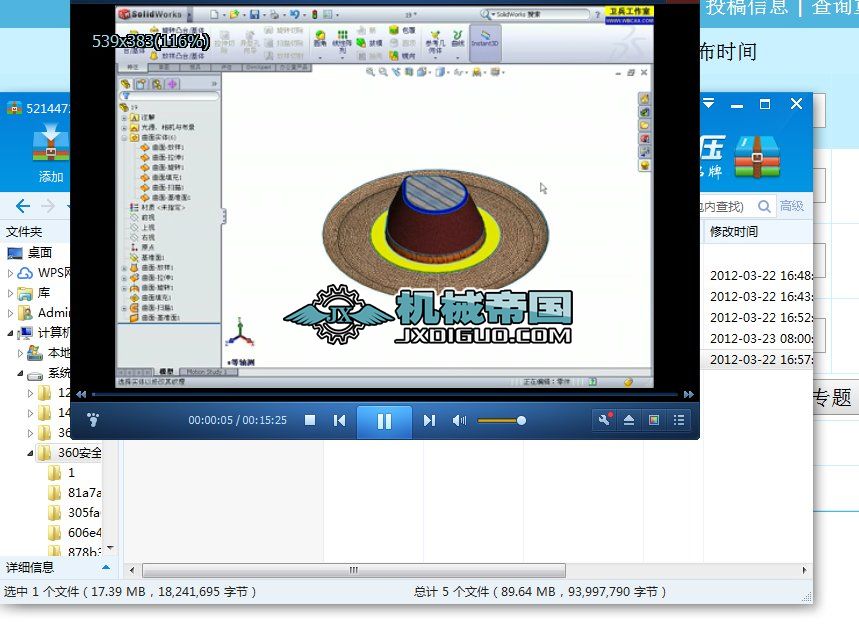Select the WPS cloud icon in tree
This screenshot has width=859, height=631.
[25, 273]
